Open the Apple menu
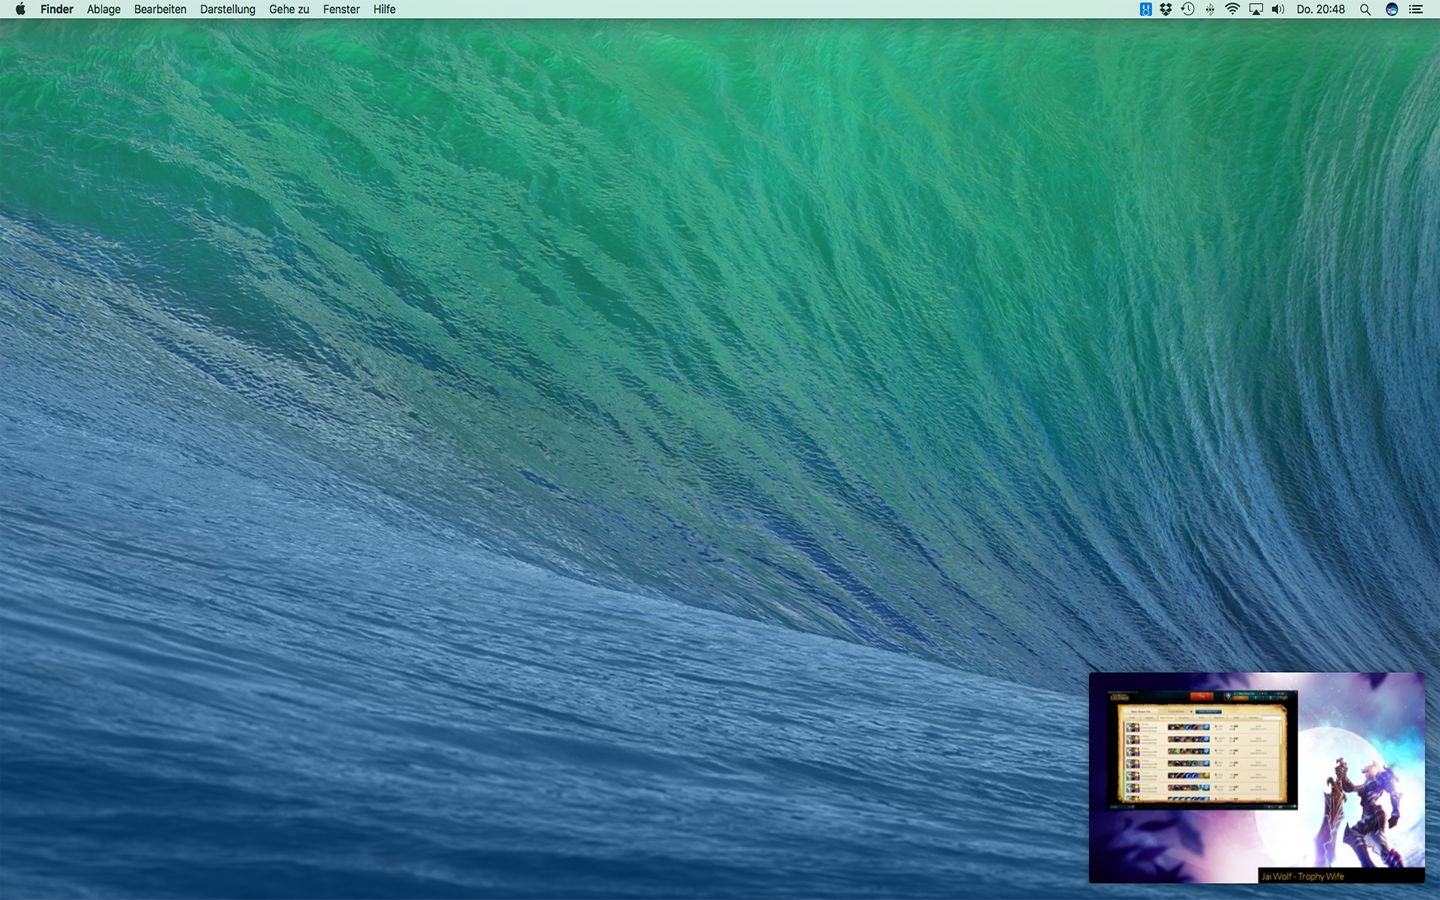The height and width of the screenshot is (900, 1440). (x=20, y=9)
